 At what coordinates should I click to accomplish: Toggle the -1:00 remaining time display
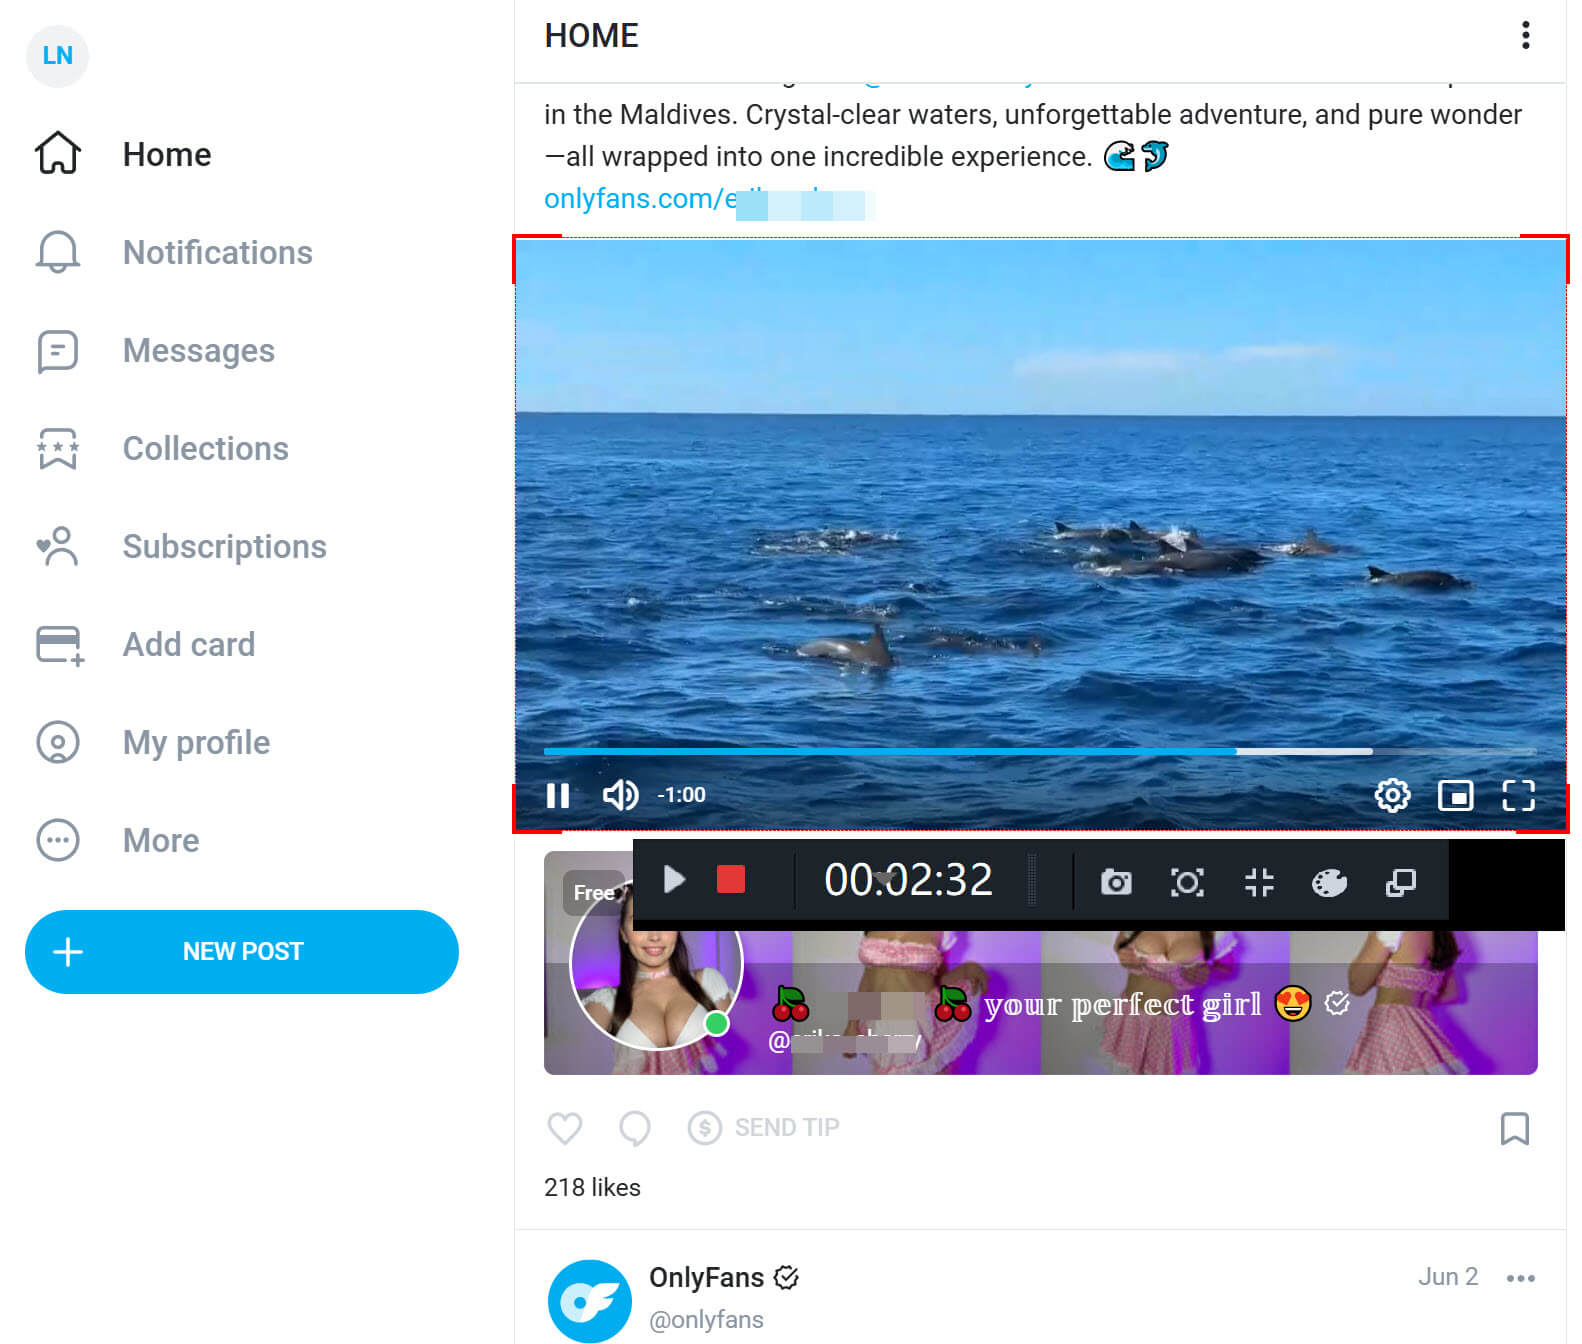[682, 795]
